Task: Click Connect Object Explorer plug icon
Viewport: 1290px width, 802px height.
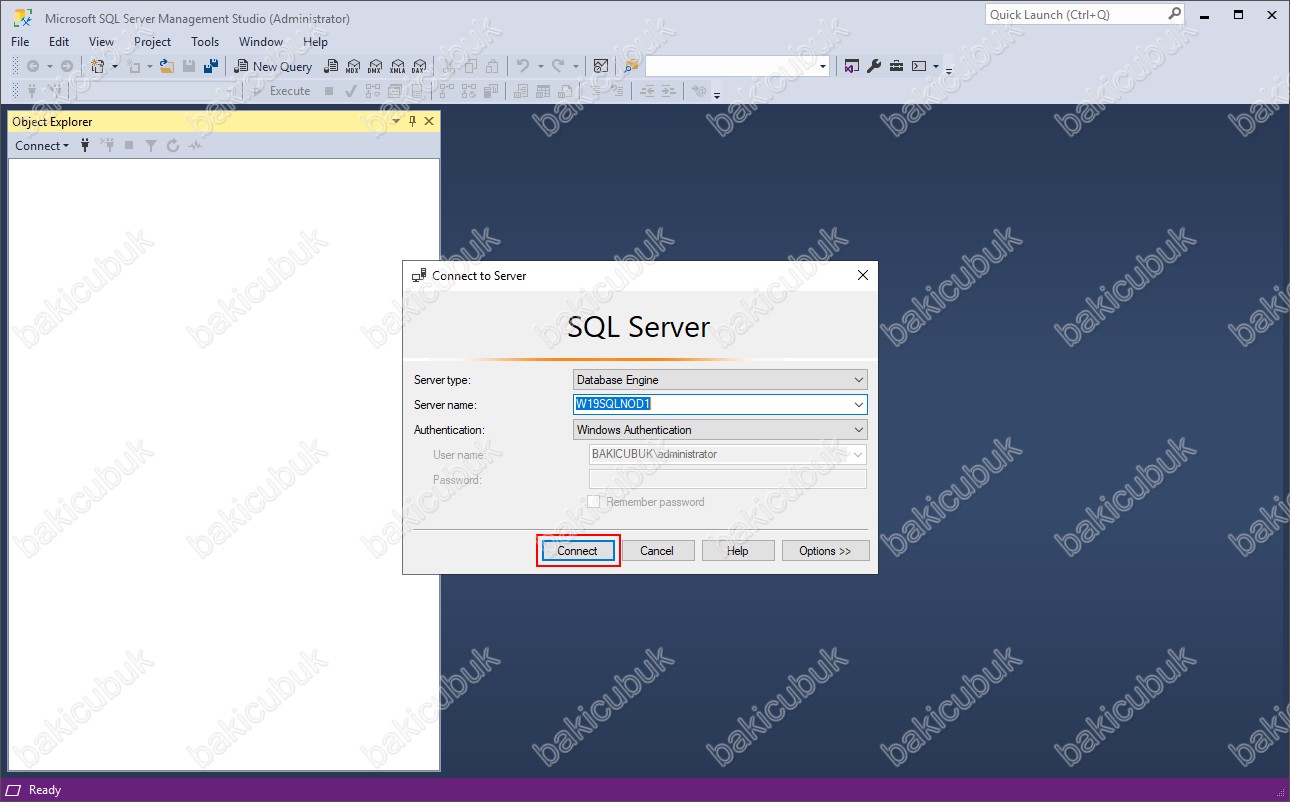Action: pyautogui.click(x=85, y=146)
